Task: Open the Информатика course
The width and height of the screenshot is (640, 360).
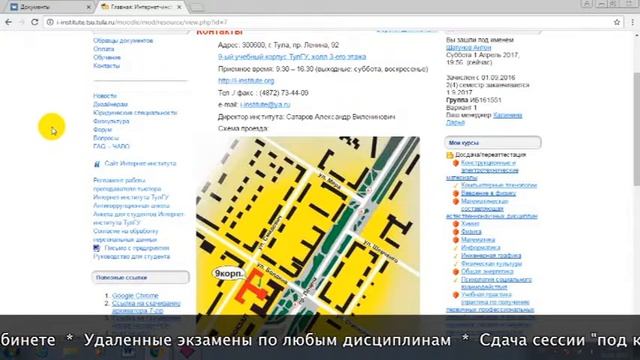Action: [x=480, y=248]
